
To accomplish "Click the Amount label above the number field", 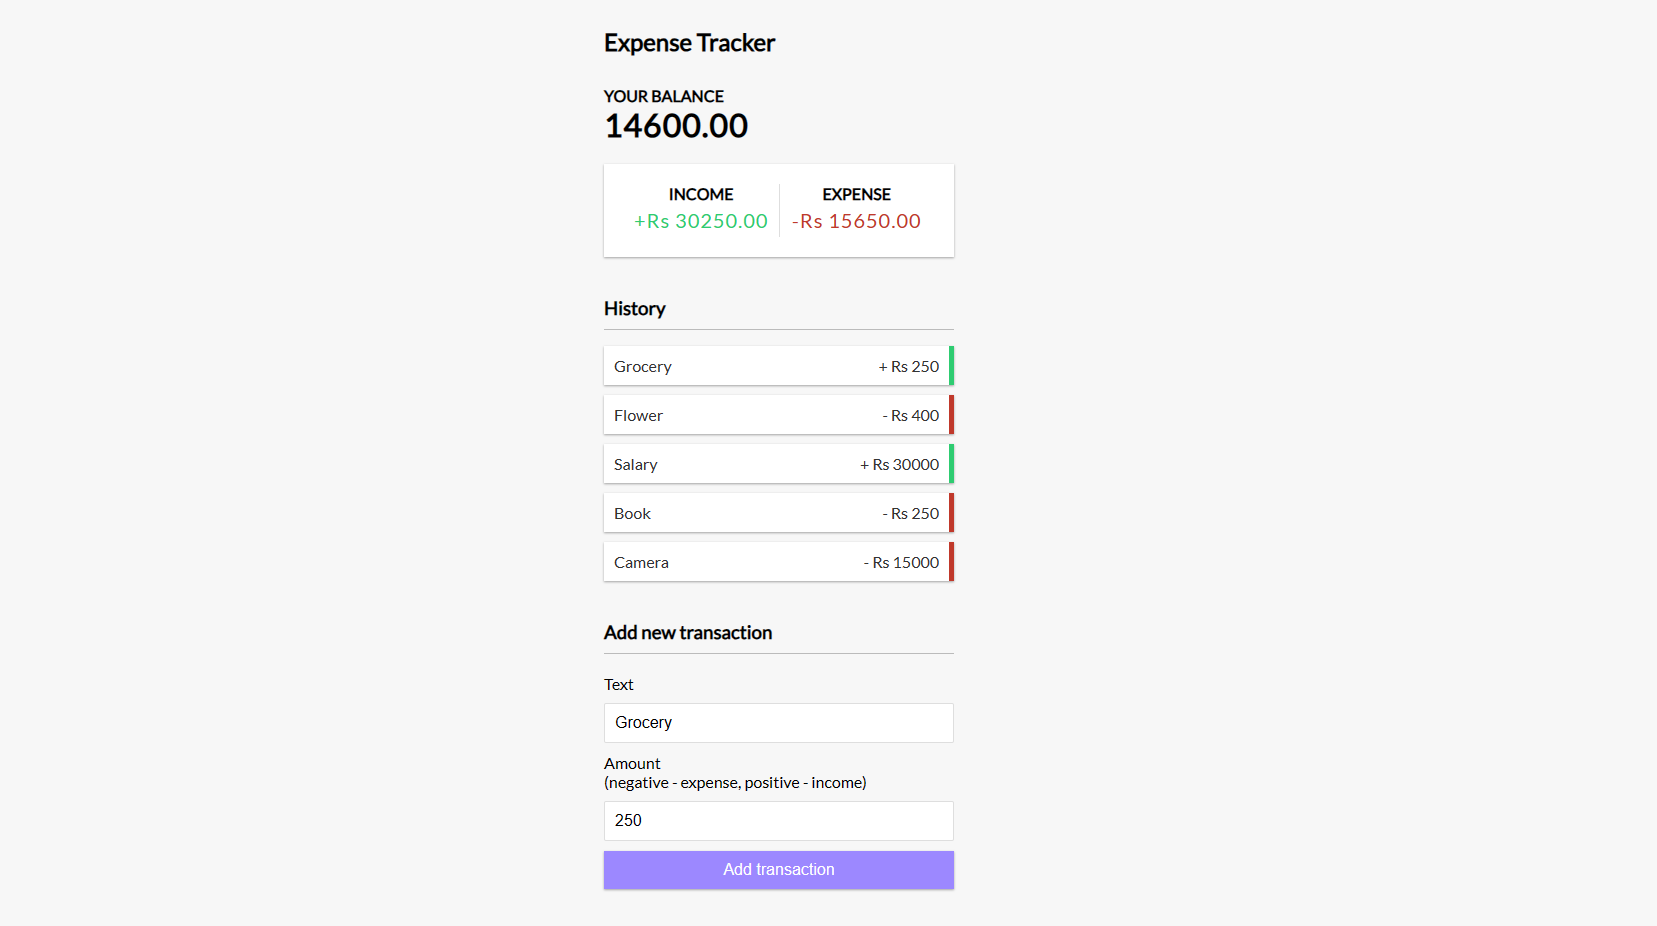I will coord(631,763).
